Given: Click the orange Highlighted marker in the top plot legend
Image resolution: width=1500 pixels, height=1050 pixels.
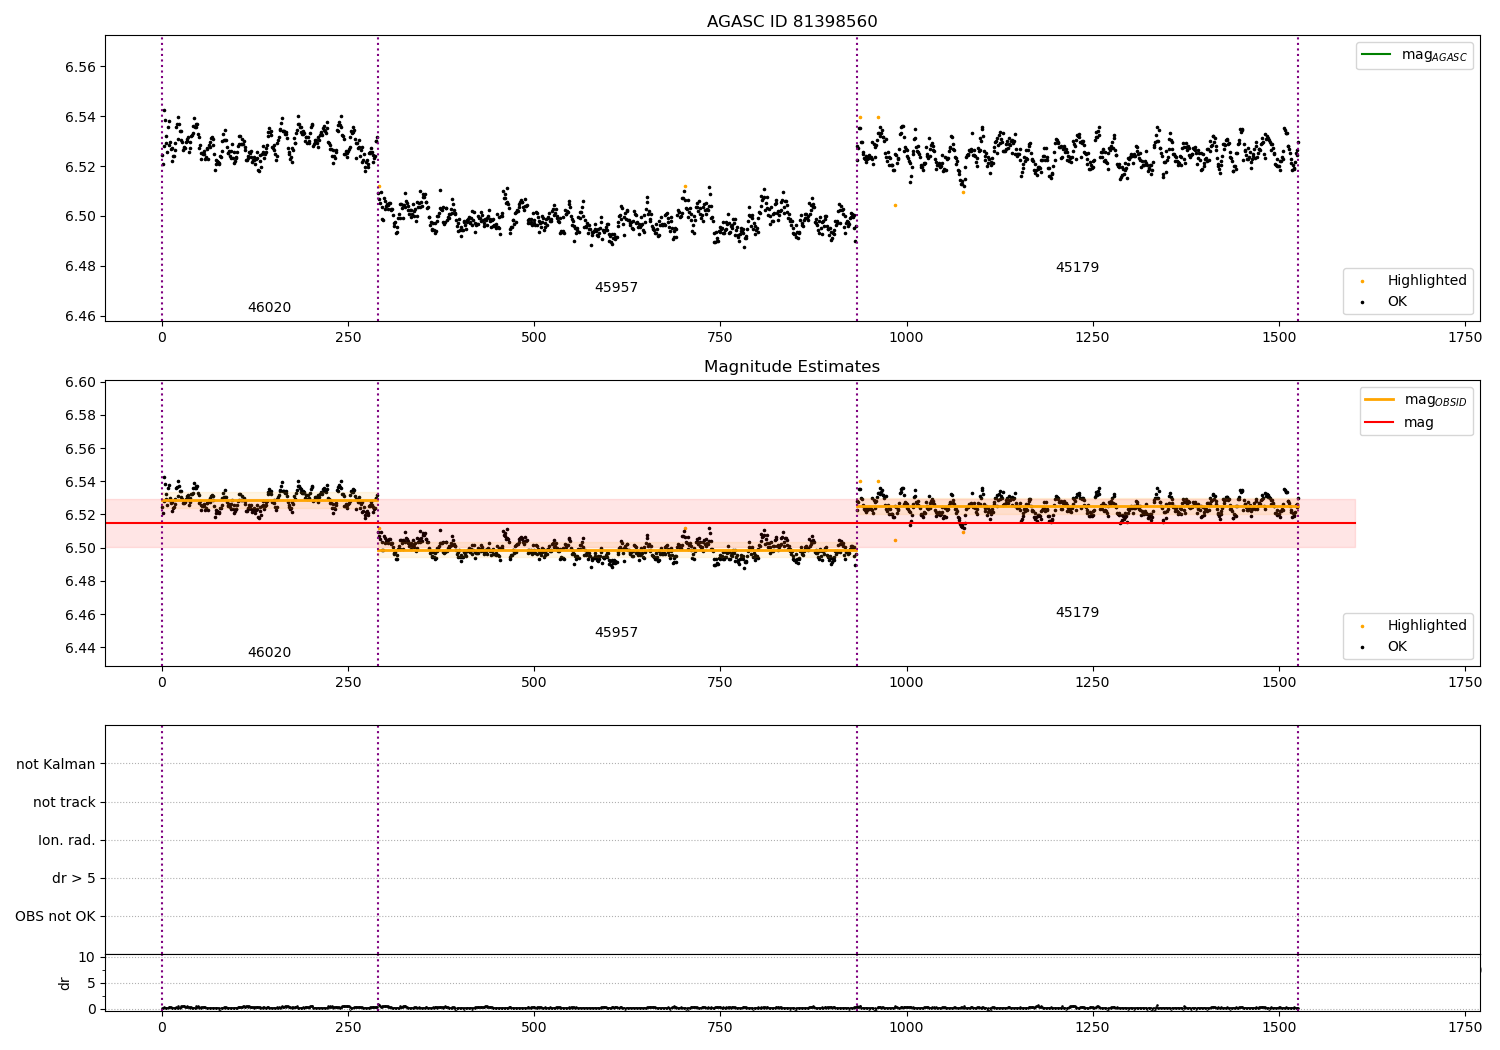Looking at the screenshot, I should 1362,282.
